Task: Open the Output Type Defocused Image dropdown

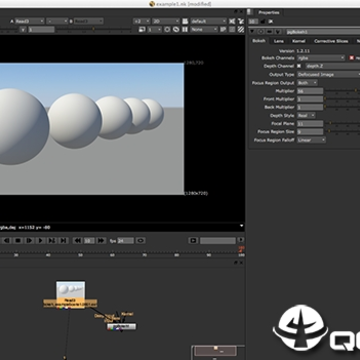Action: (x=329, y=74)
